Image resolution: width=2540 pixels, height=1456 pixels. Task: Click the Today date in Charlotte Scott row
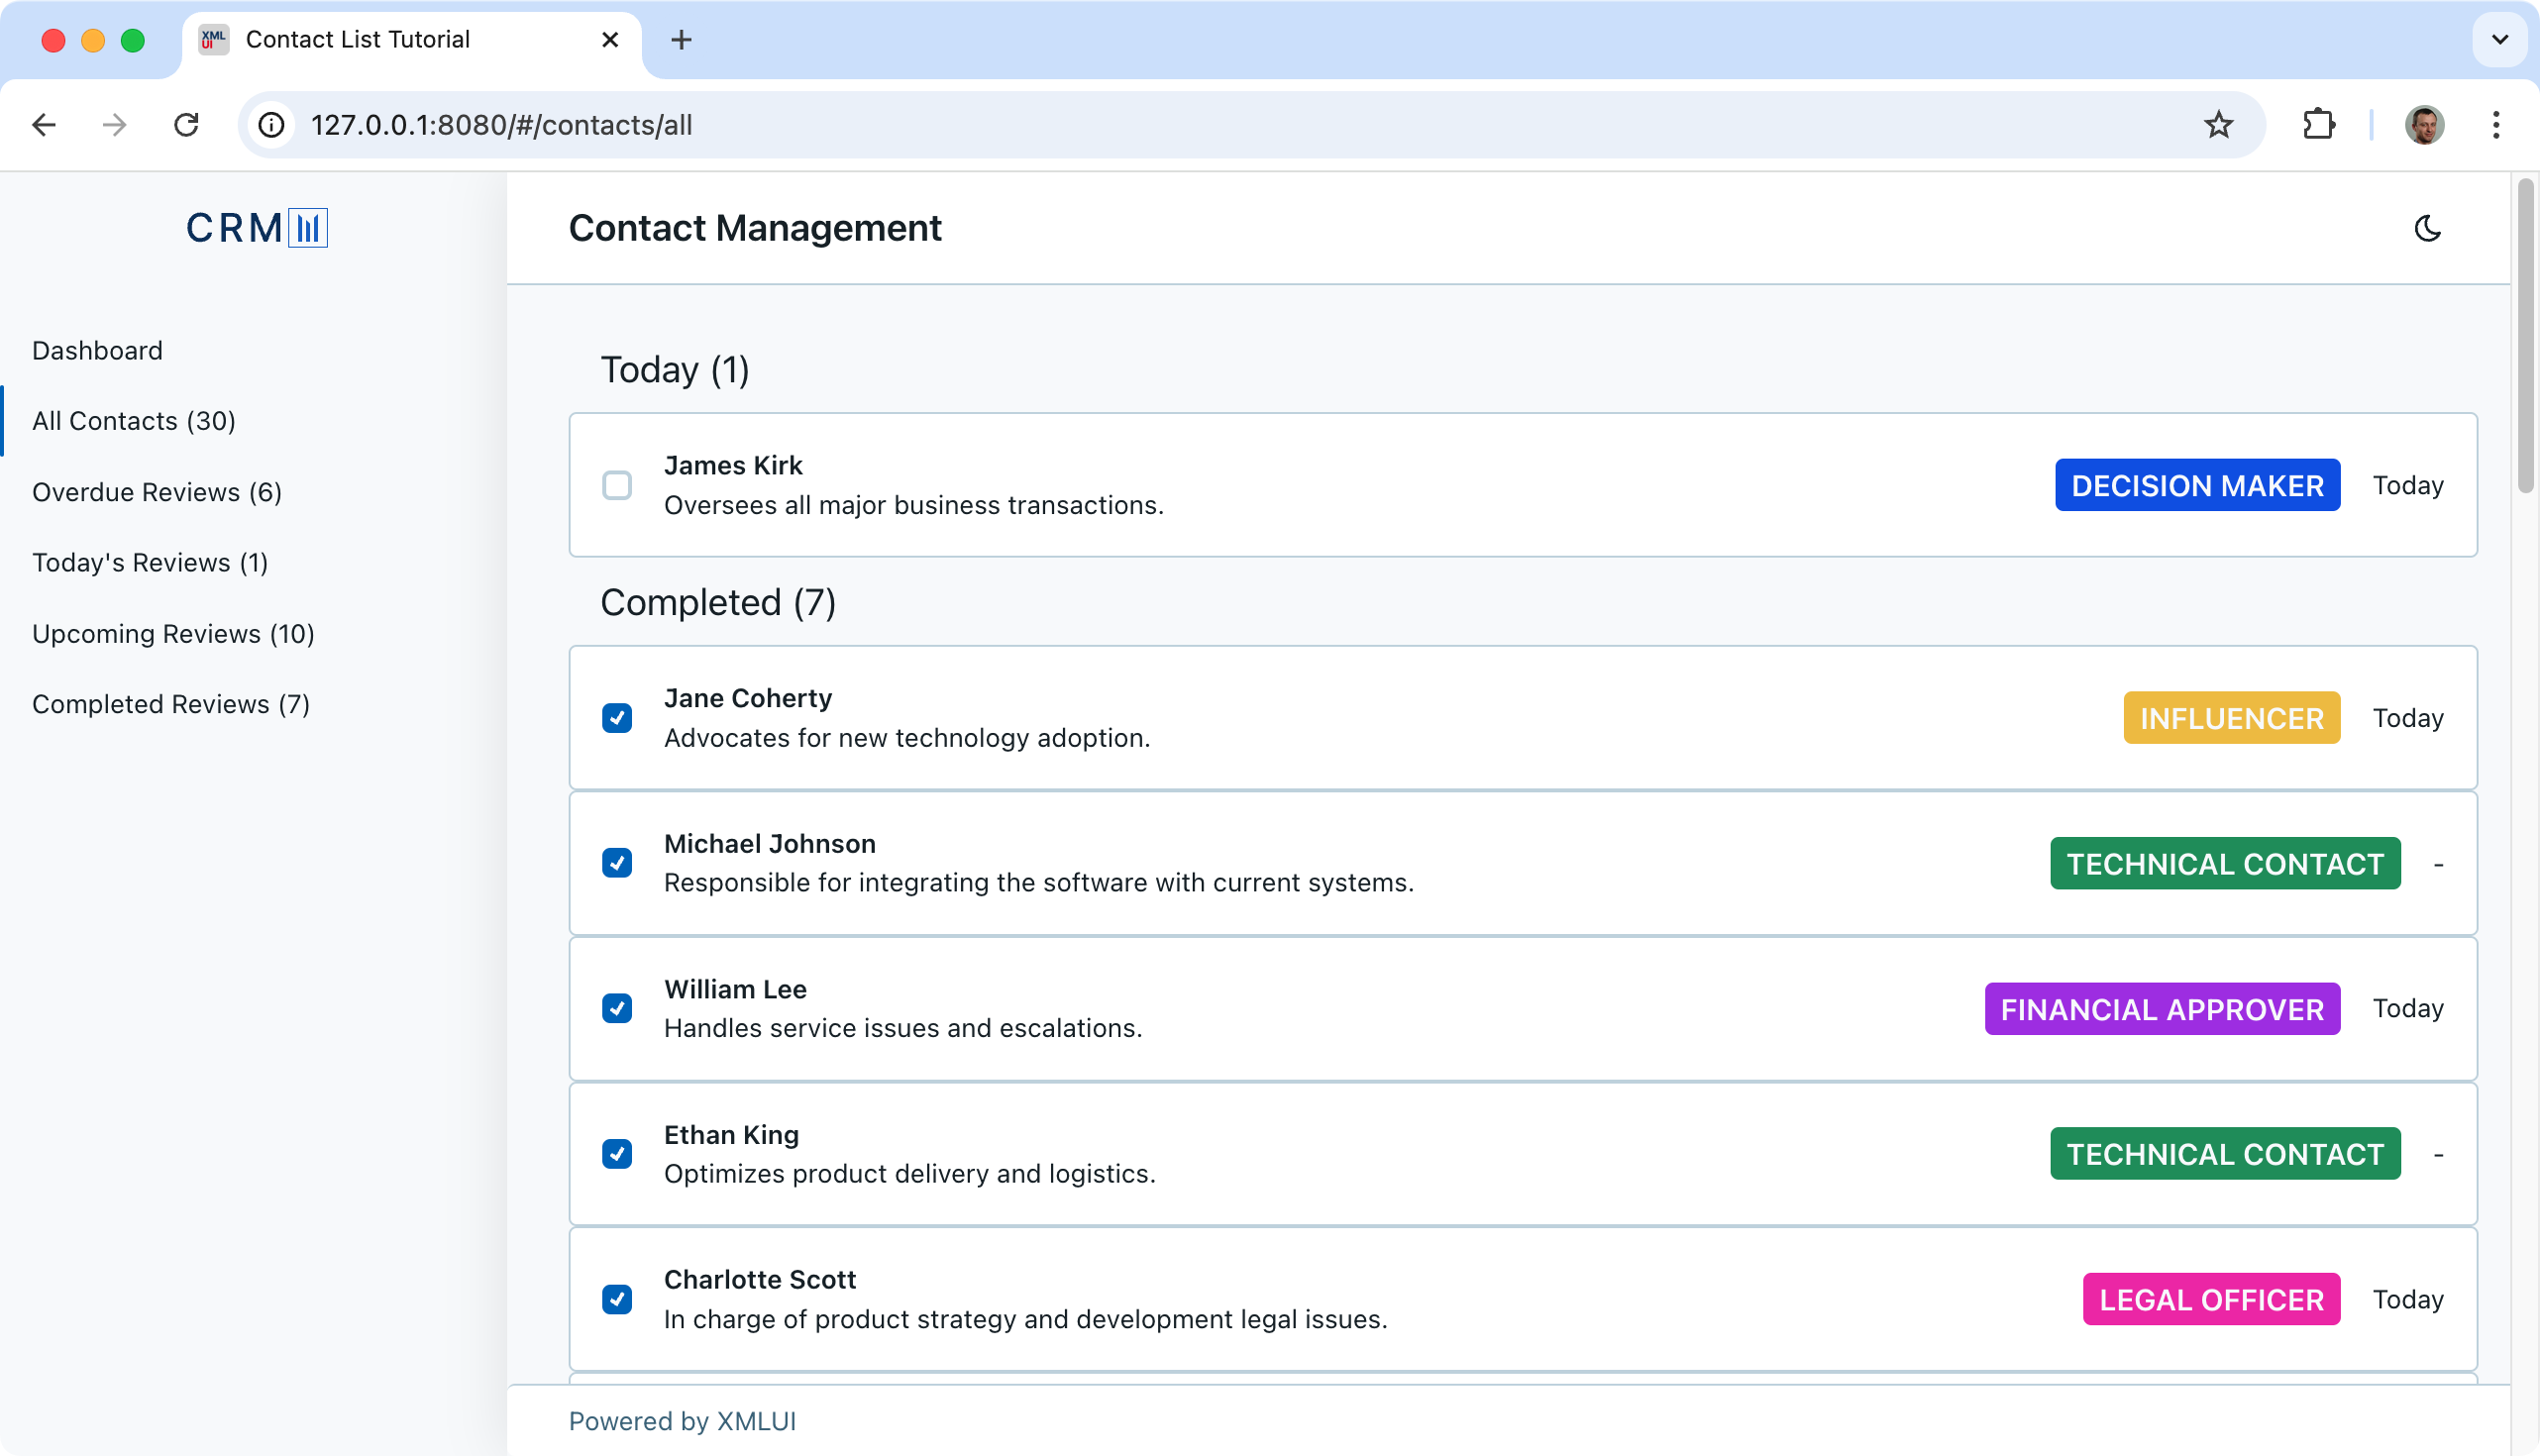pyautogui.click(x=2408, y=1300)
